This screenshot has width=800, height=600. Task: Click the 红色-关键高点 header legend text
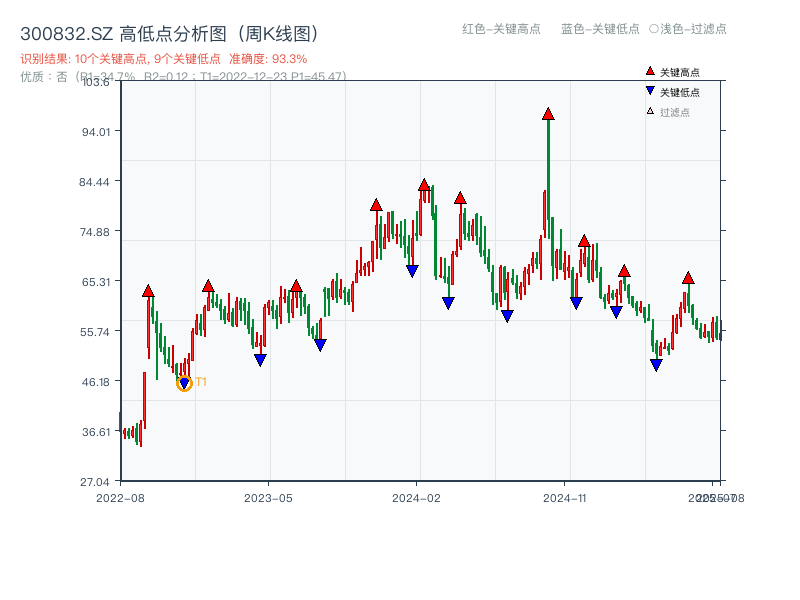[x=501, y=29]
